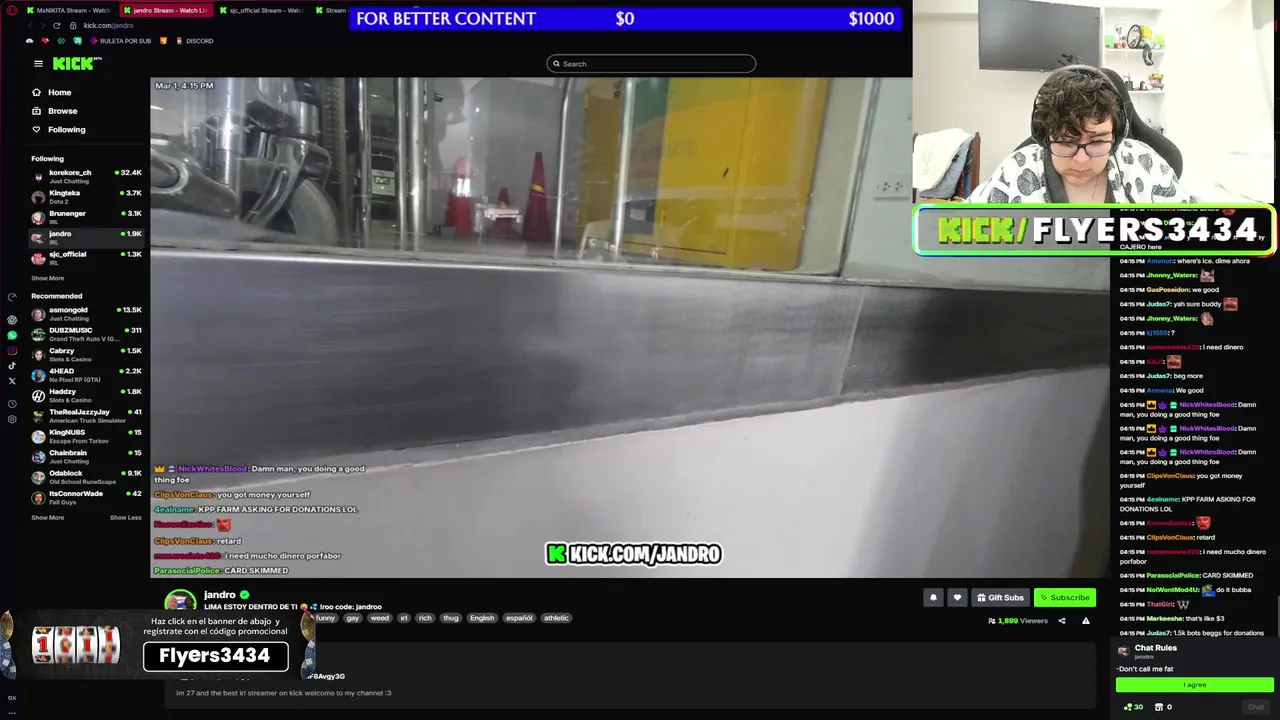Click jandro's streamer avatar below video
Image resolution: width=1280 pixels, height=720 pixels.
click(x=180, y=602)
